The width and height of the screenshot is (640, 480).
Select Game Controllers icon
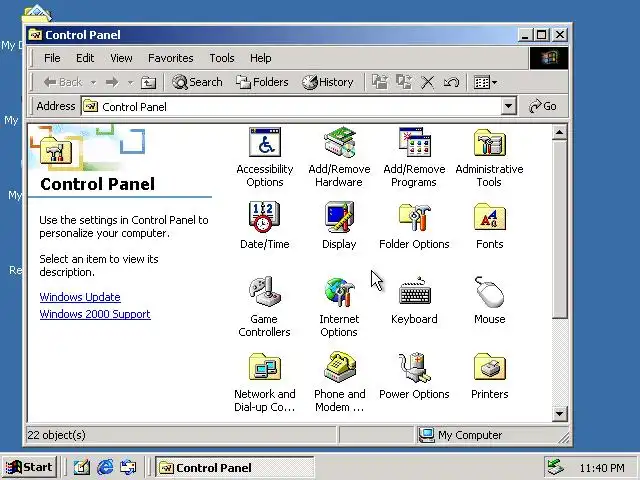264,307
